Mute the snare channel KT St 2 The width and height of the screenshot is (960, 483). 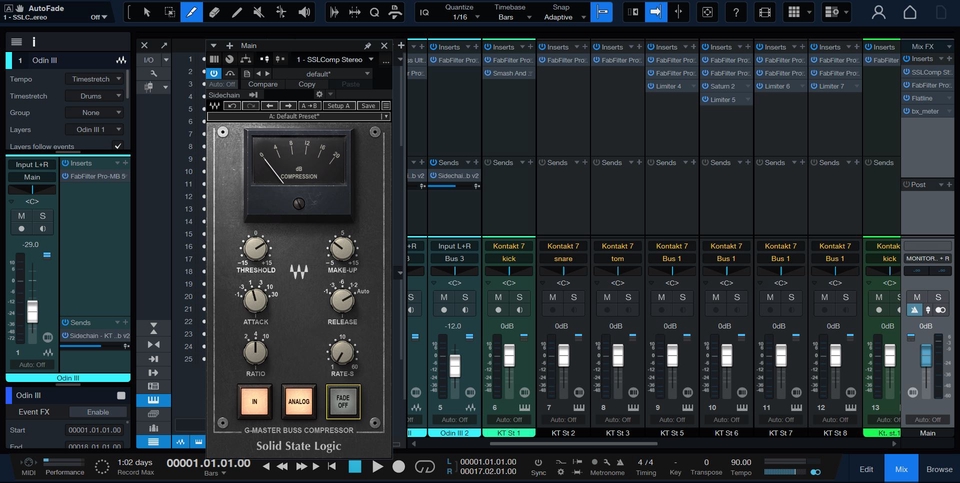pos(552,297)
